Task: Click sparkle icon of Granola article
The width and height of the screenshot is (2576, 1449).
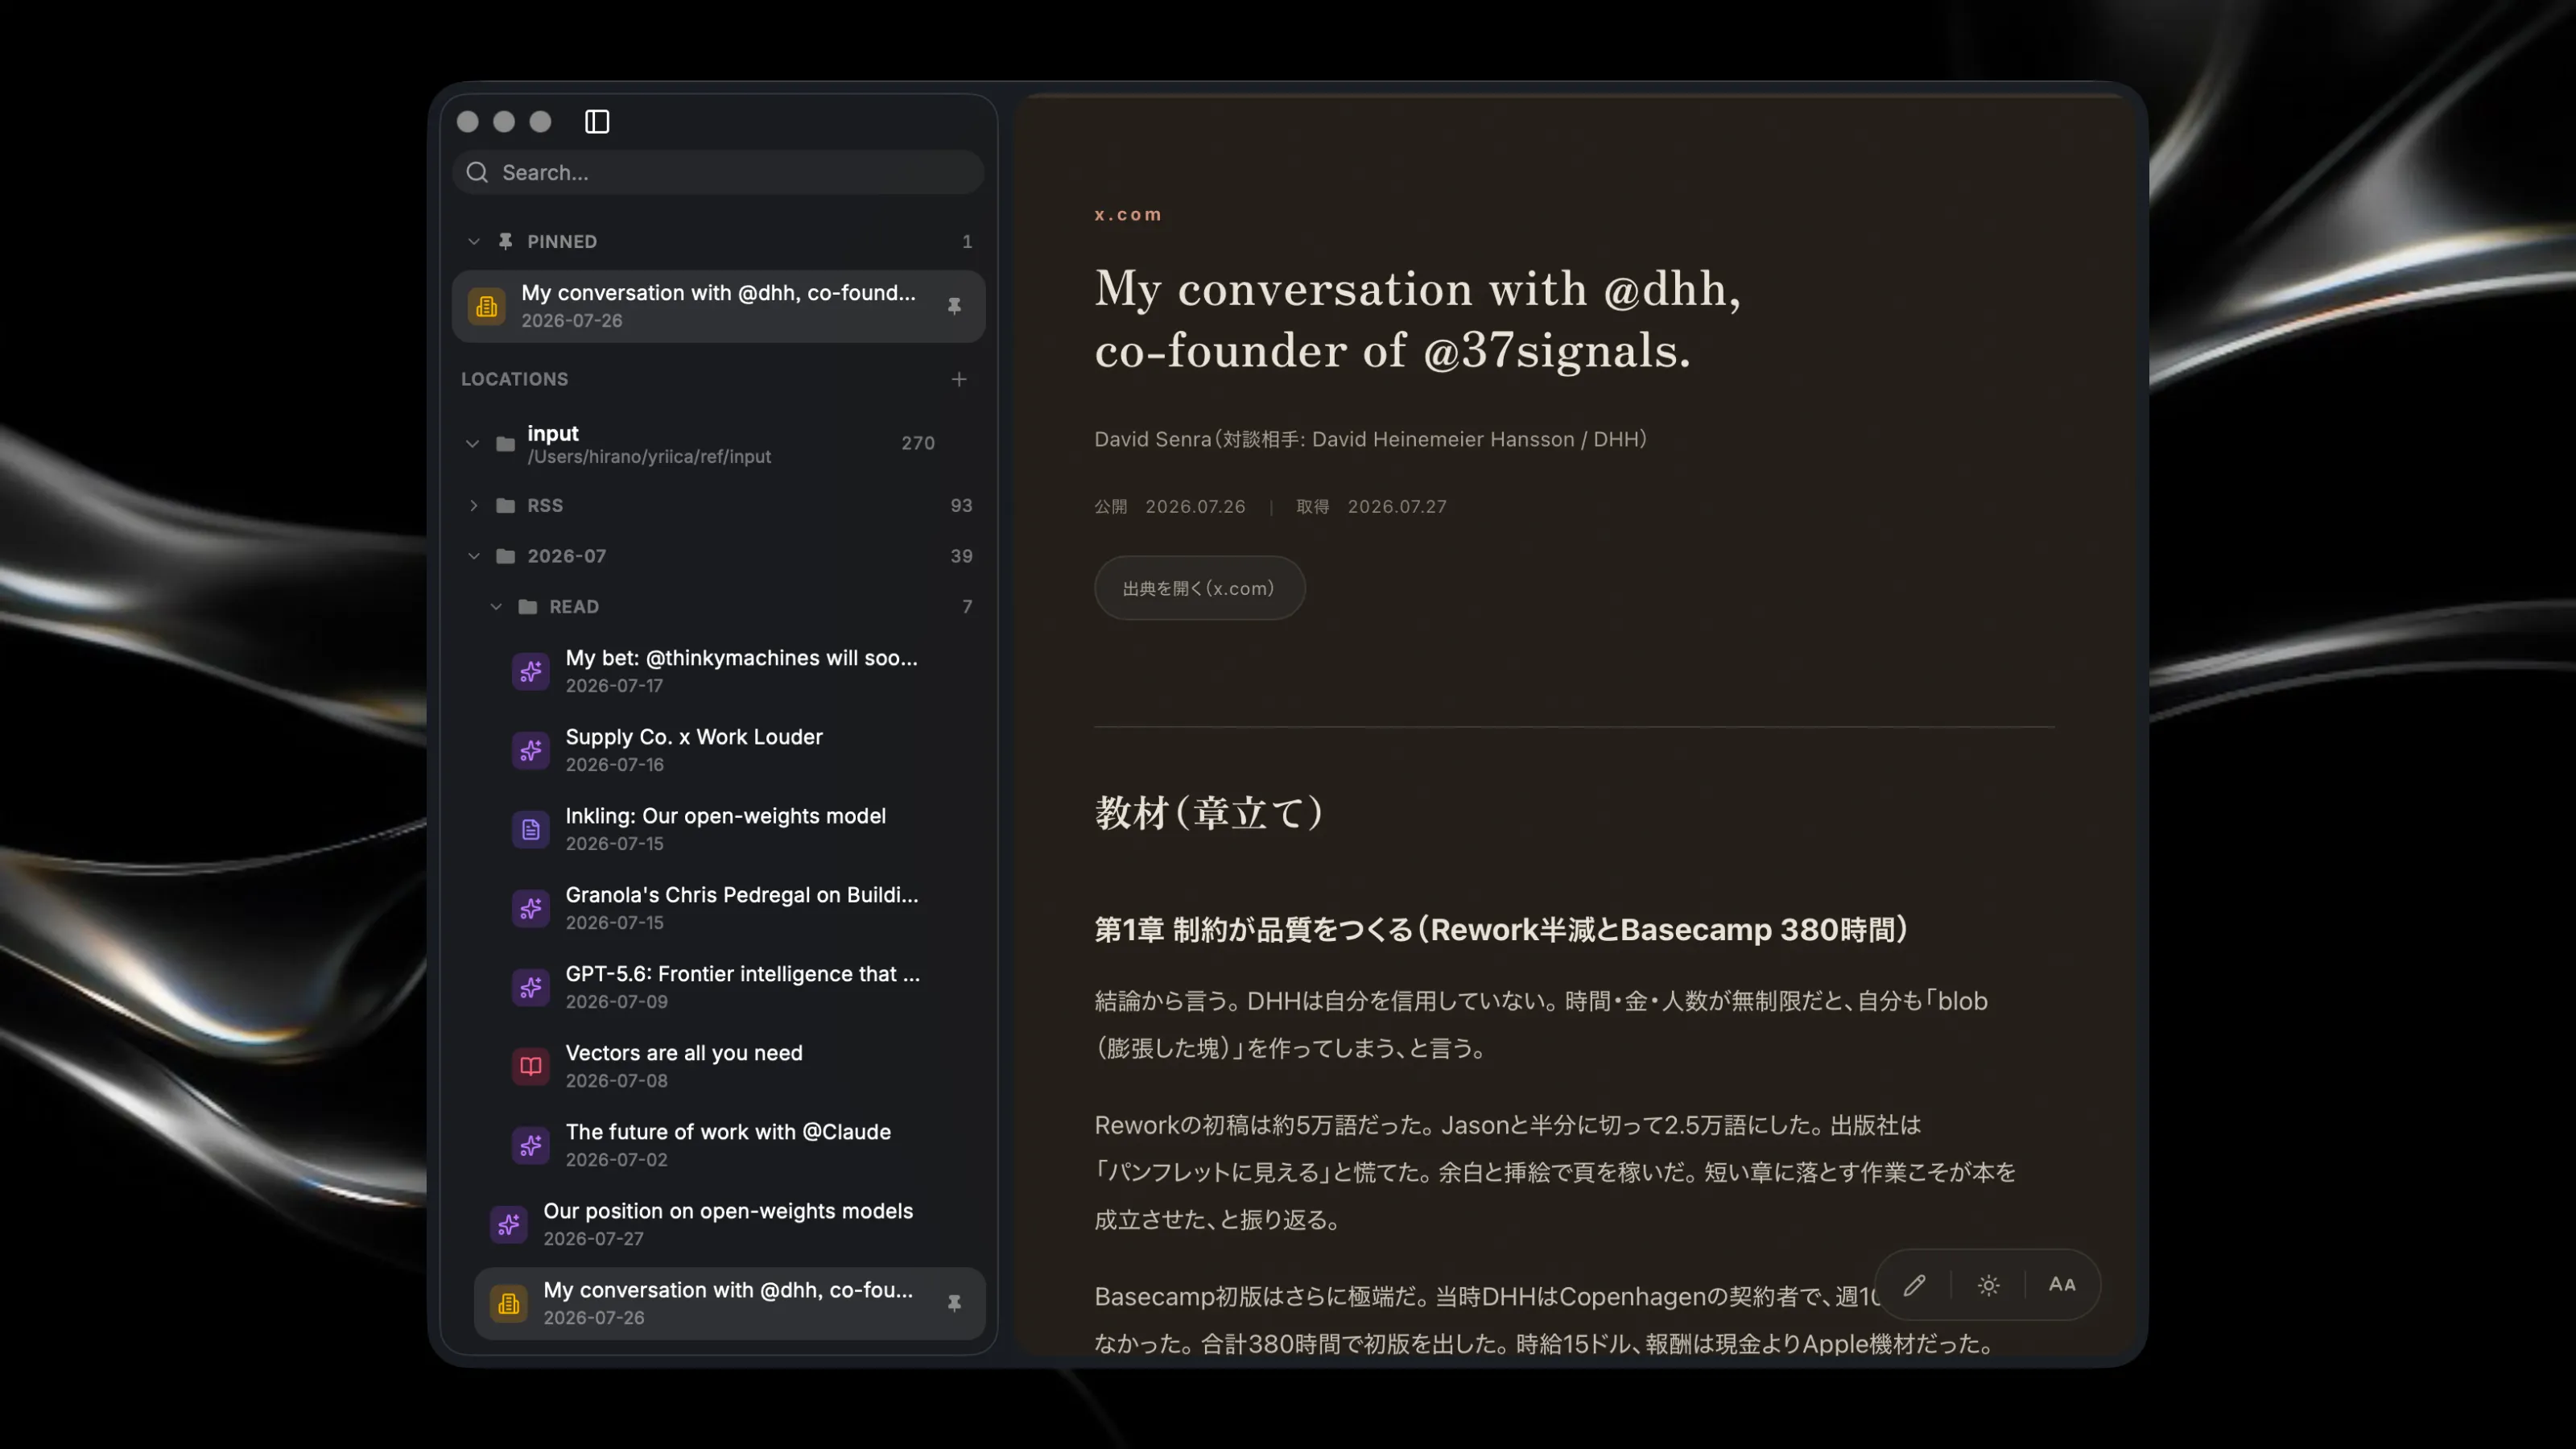Action: [531, 908]
